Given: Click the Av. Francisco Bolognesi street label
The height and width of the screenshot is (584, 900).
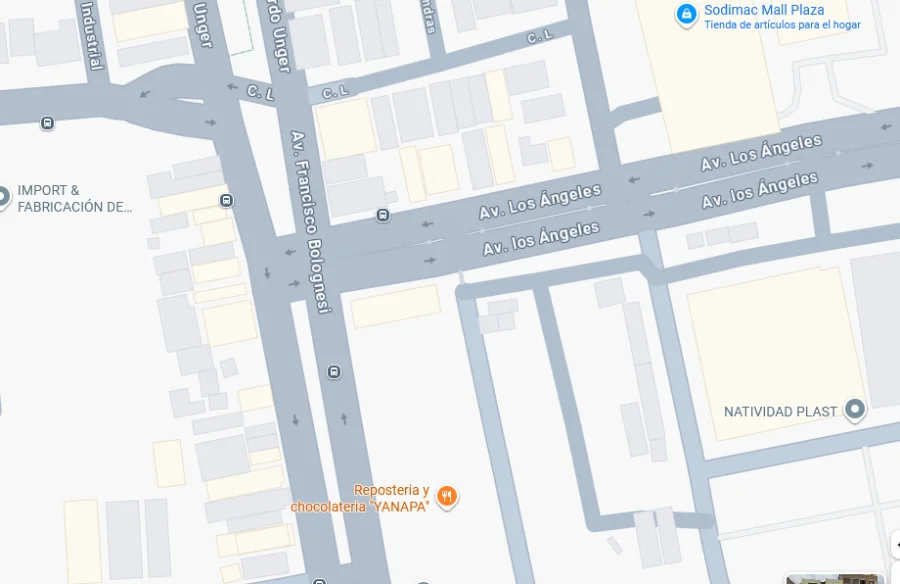Looking at the screenshot, I should [311, 222].
